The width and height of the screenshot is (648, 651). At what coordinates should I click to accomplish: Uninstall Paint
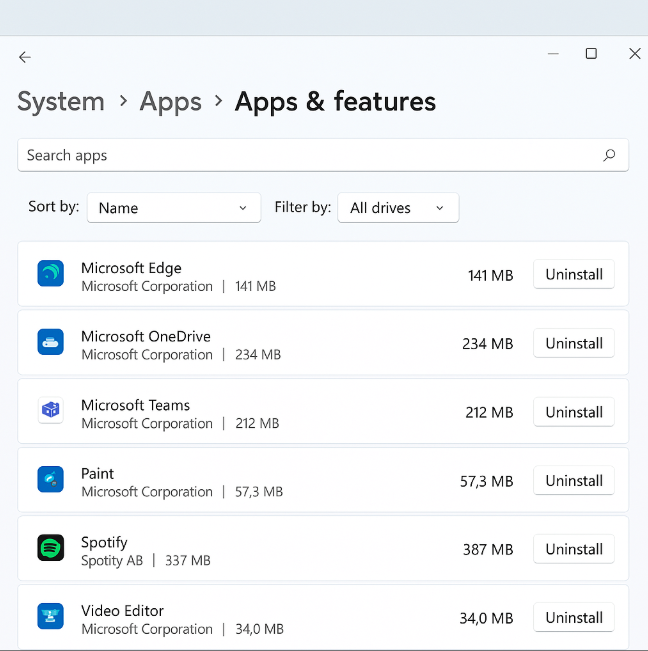pos(574,481)
